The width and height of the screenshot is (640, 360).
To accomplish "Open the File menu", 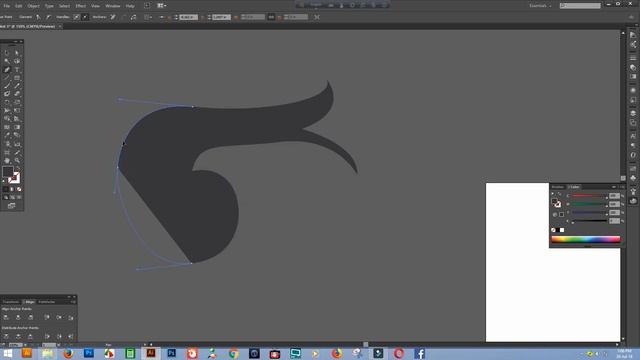I will pos(7,6).
